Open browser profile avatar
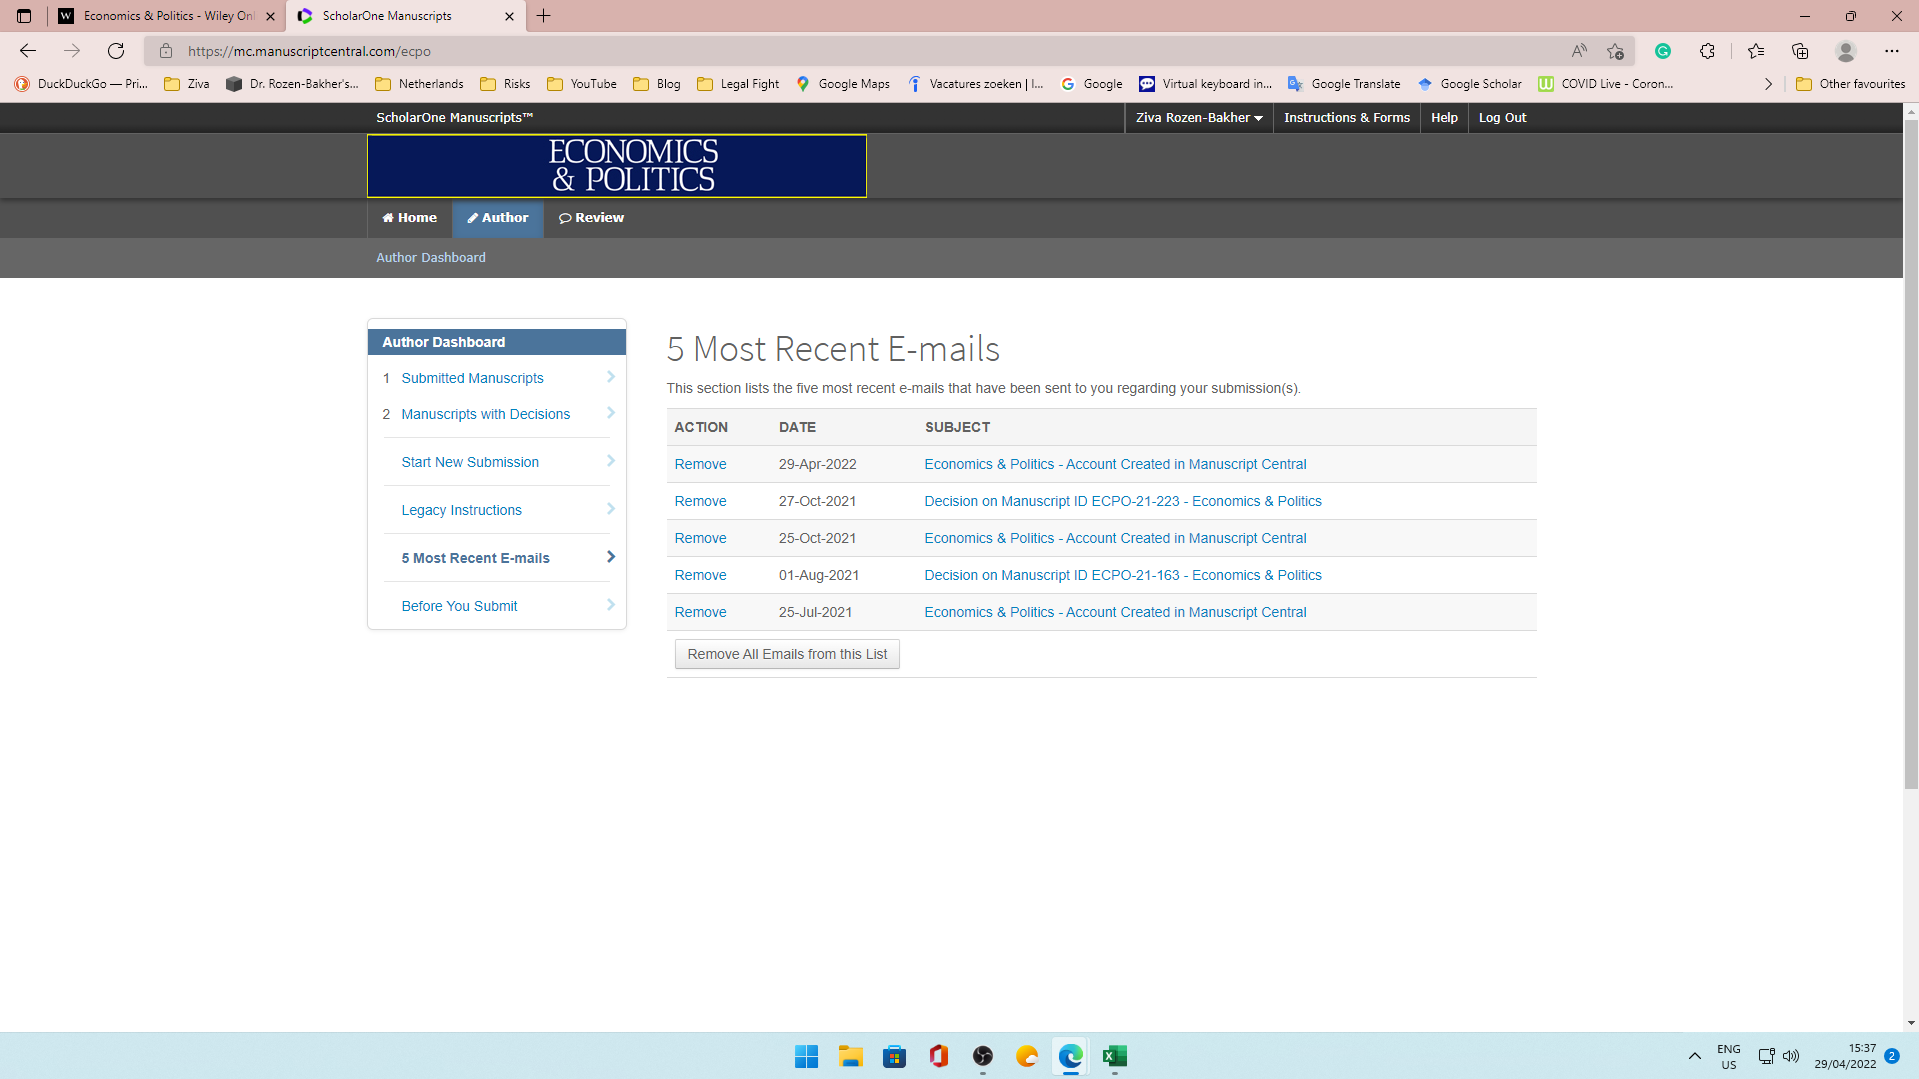 1846,51
